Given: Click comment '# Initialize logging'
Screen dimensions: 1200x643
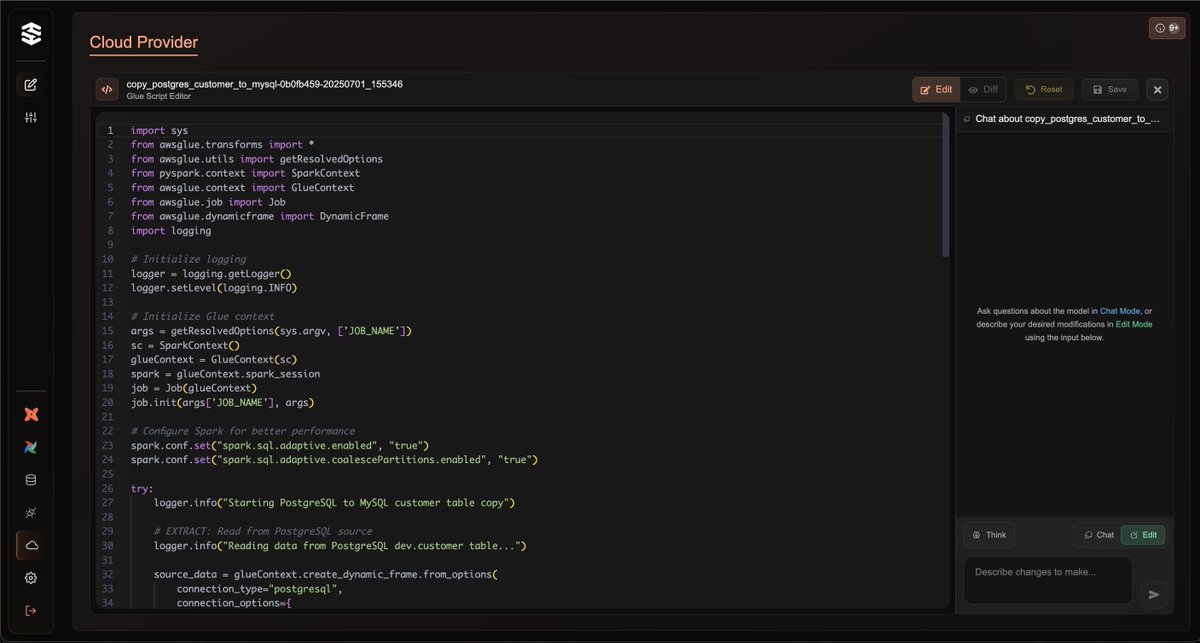Looking at the screenshot, I should (188, 259).
